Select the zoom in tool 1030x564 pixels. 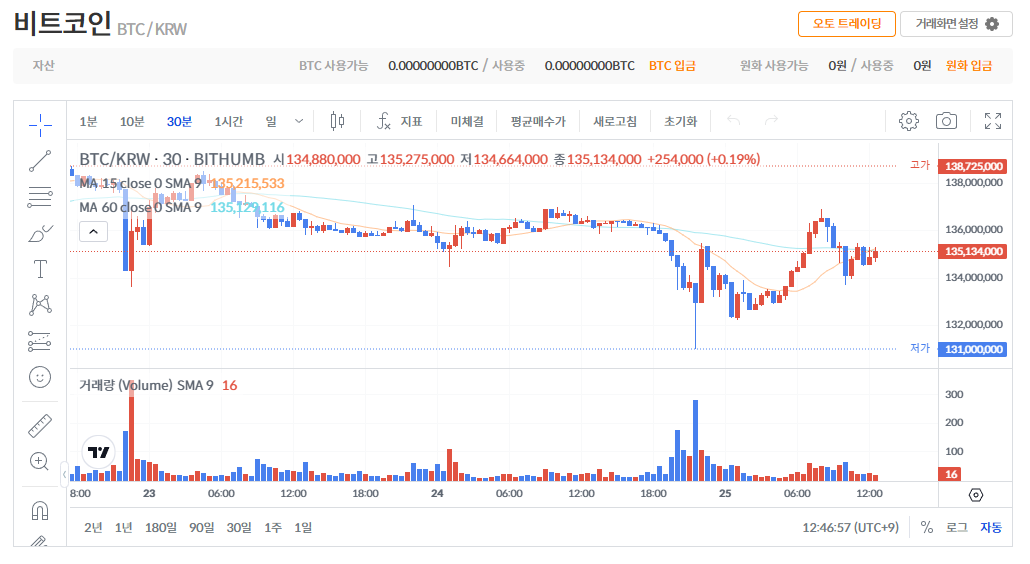(40, 462)
